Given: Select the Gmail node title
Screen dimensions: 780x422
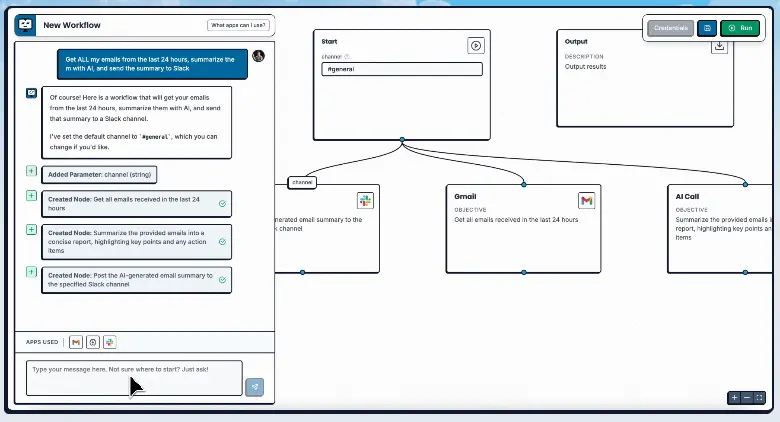Looking at the screenshot, I should [x=465, y=197].
